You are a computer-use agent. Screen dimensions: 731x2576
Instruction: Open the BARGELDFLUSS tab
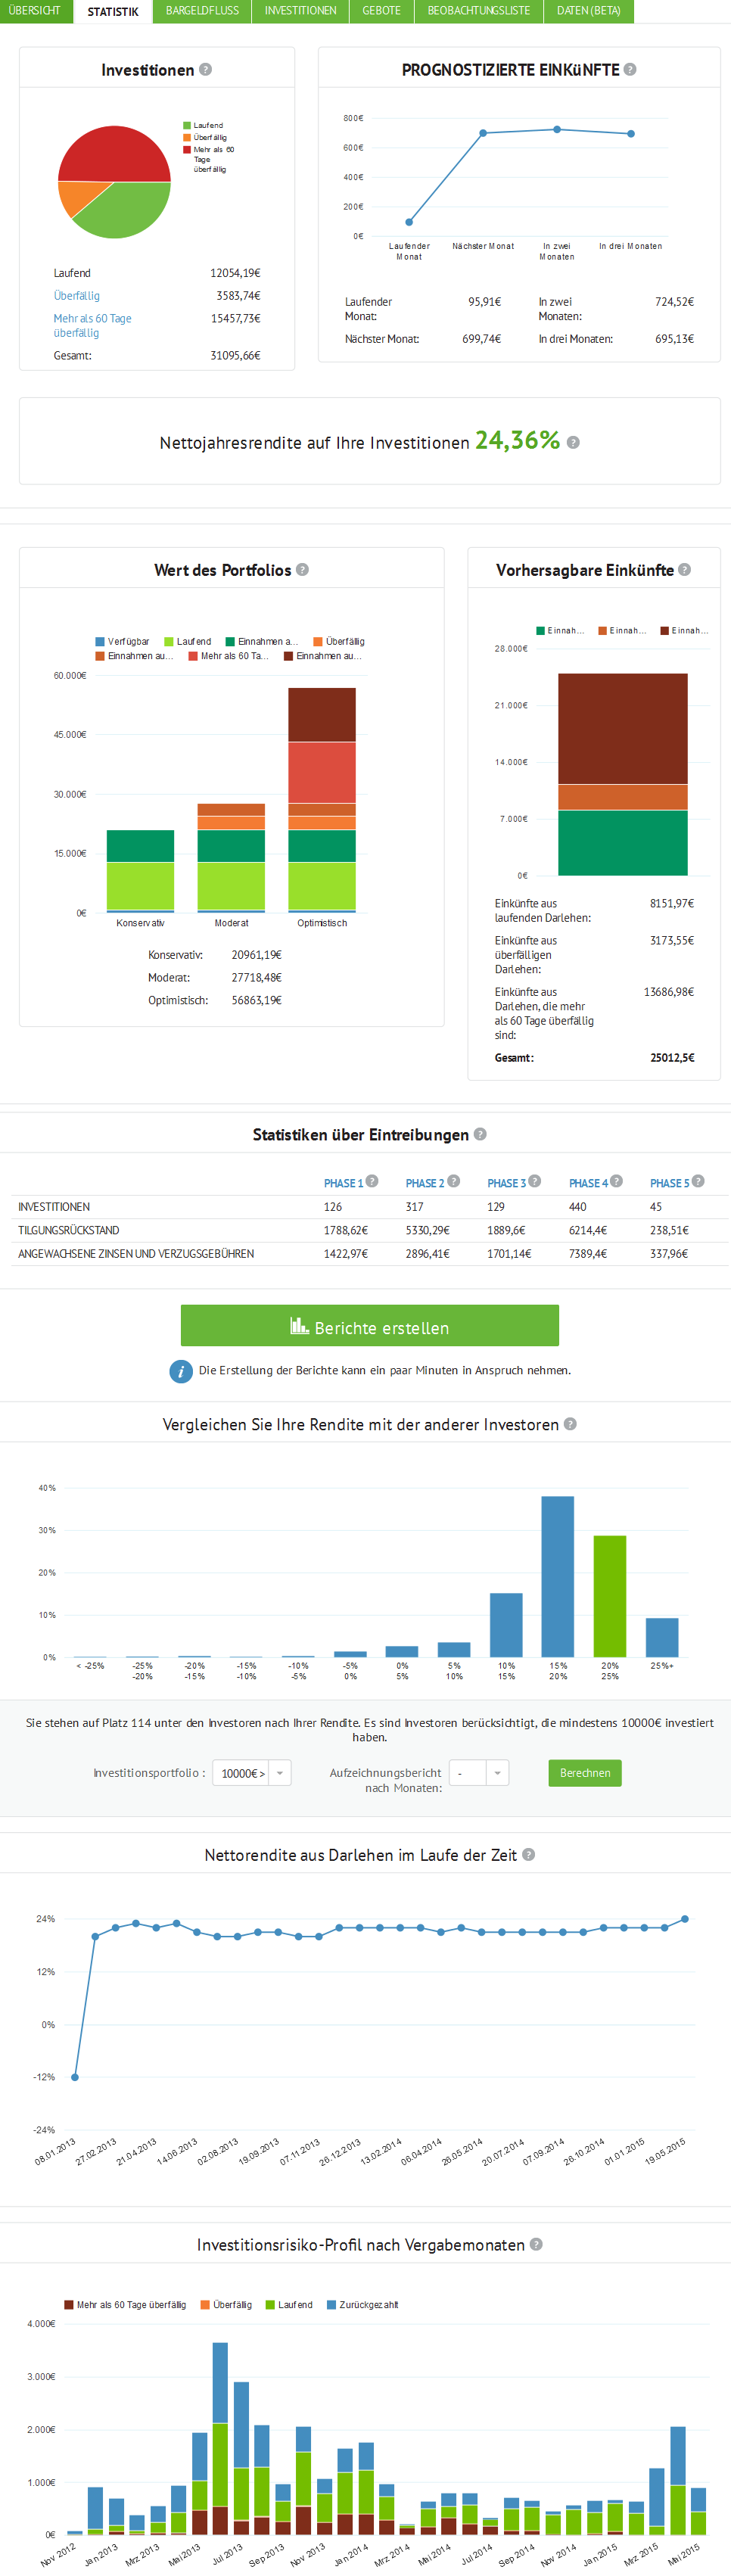202,11
